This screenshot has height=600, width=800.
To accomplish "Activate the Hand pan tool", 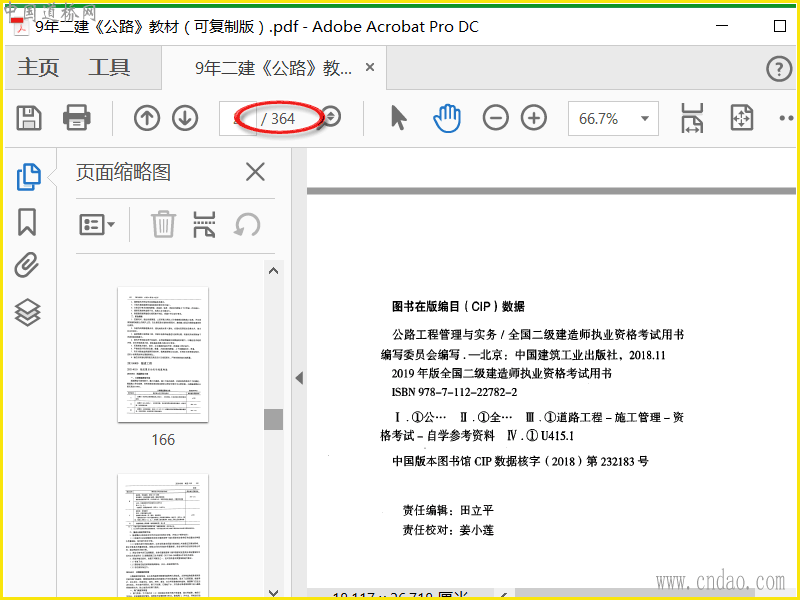I will pyautogui.click(x=447, y=118).
